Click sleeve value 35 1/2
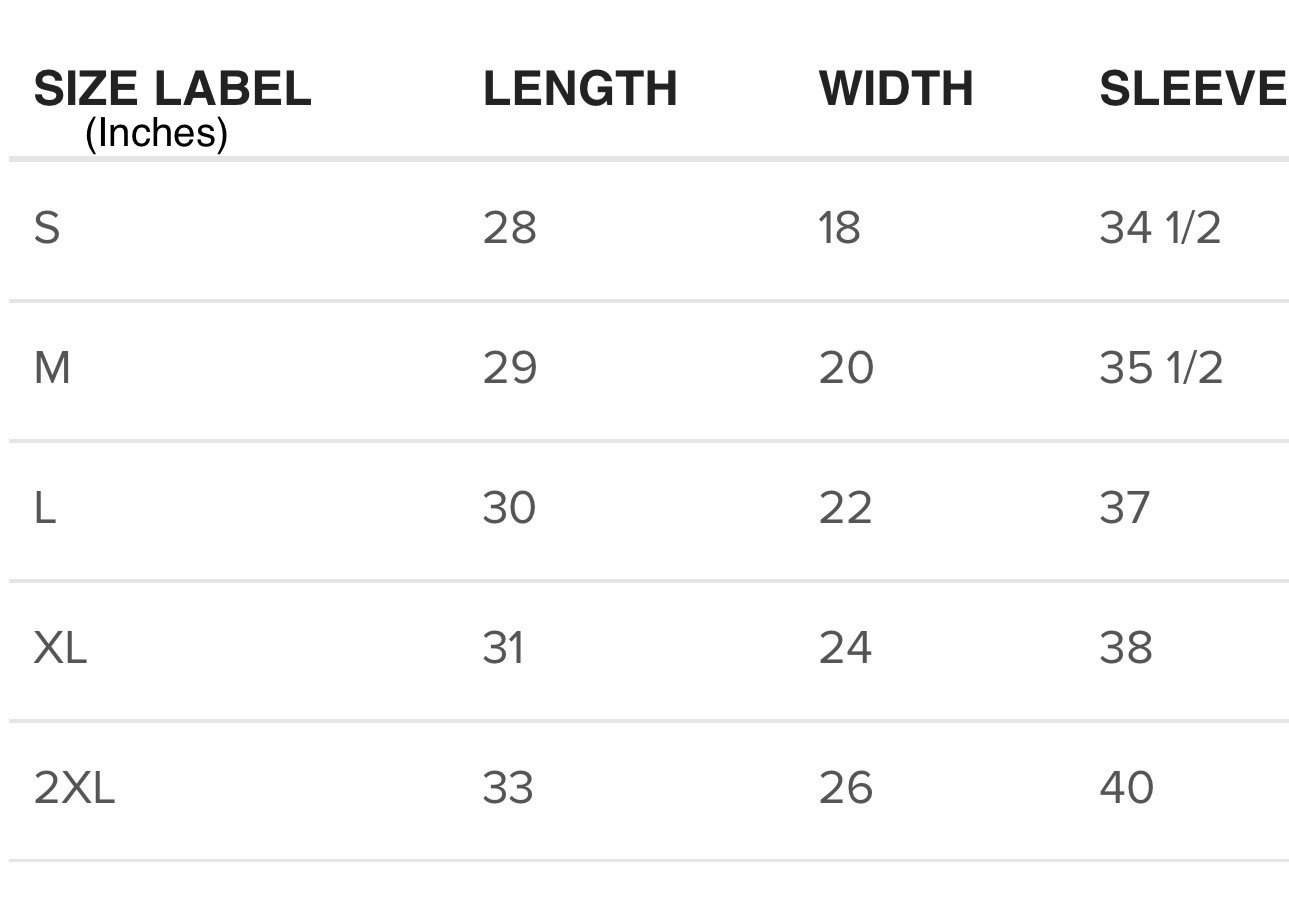1289x920 pixels. (x=1161, y=368)
